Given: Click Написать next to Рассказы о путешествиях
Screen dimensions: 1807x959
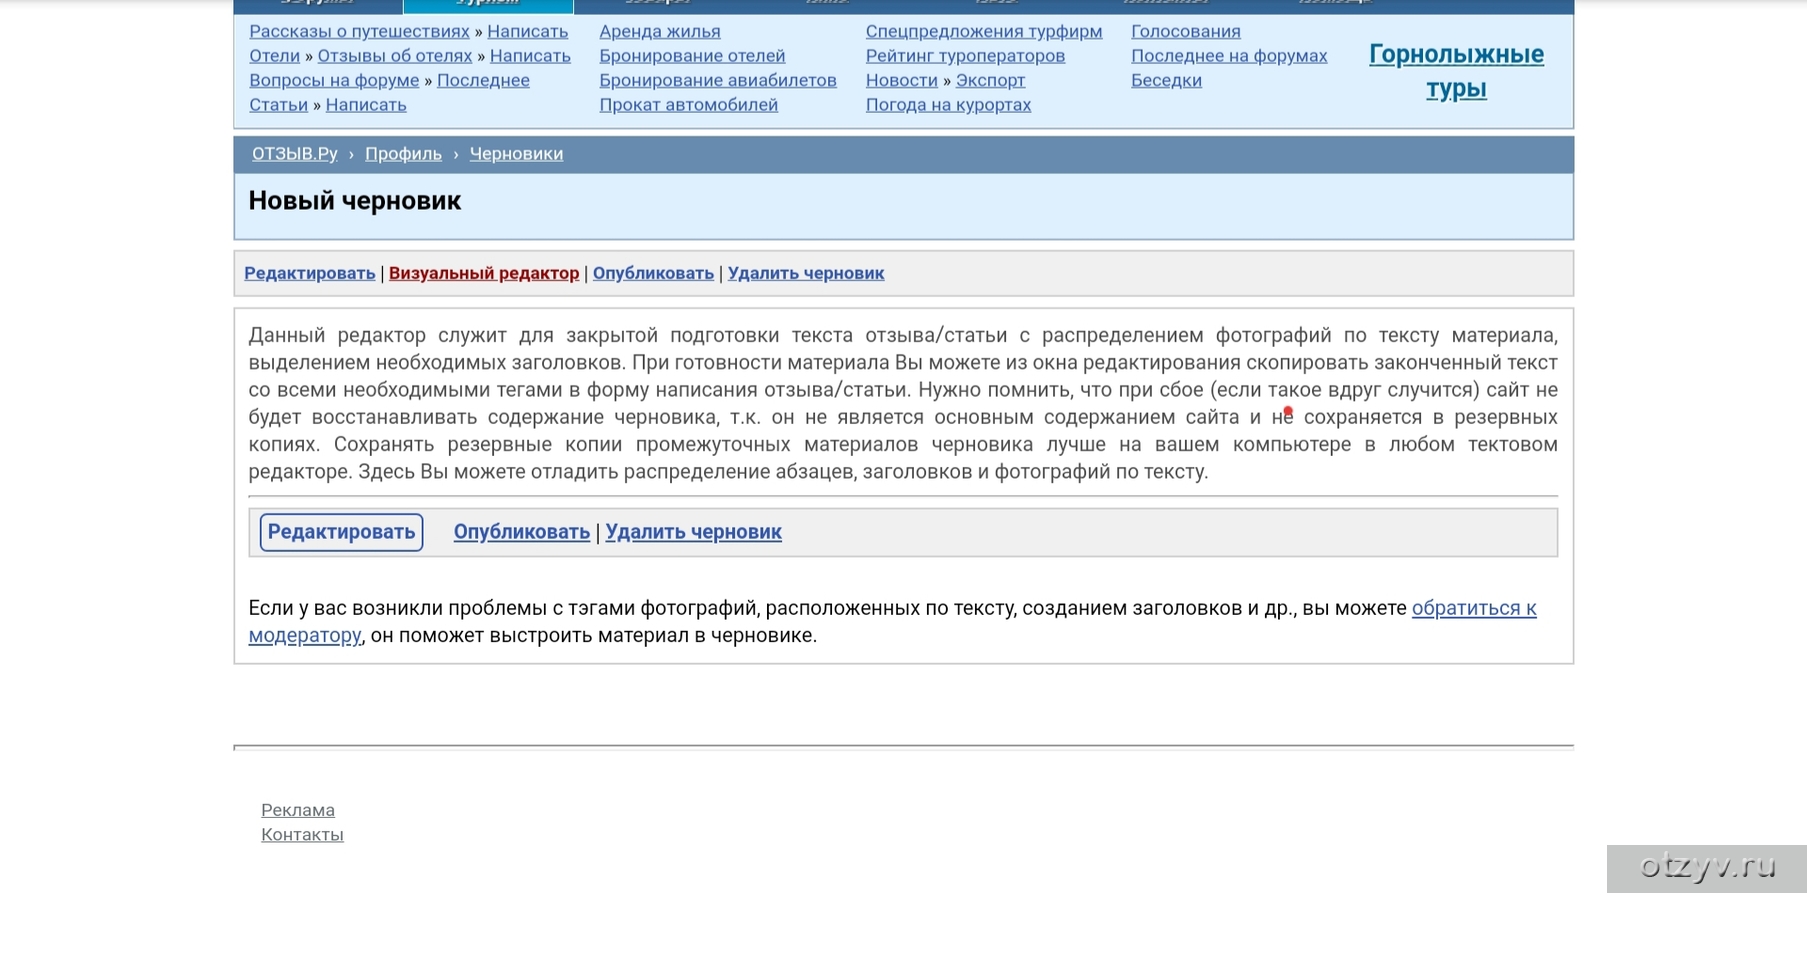Looking at the screenshot, I should [527, 31].
